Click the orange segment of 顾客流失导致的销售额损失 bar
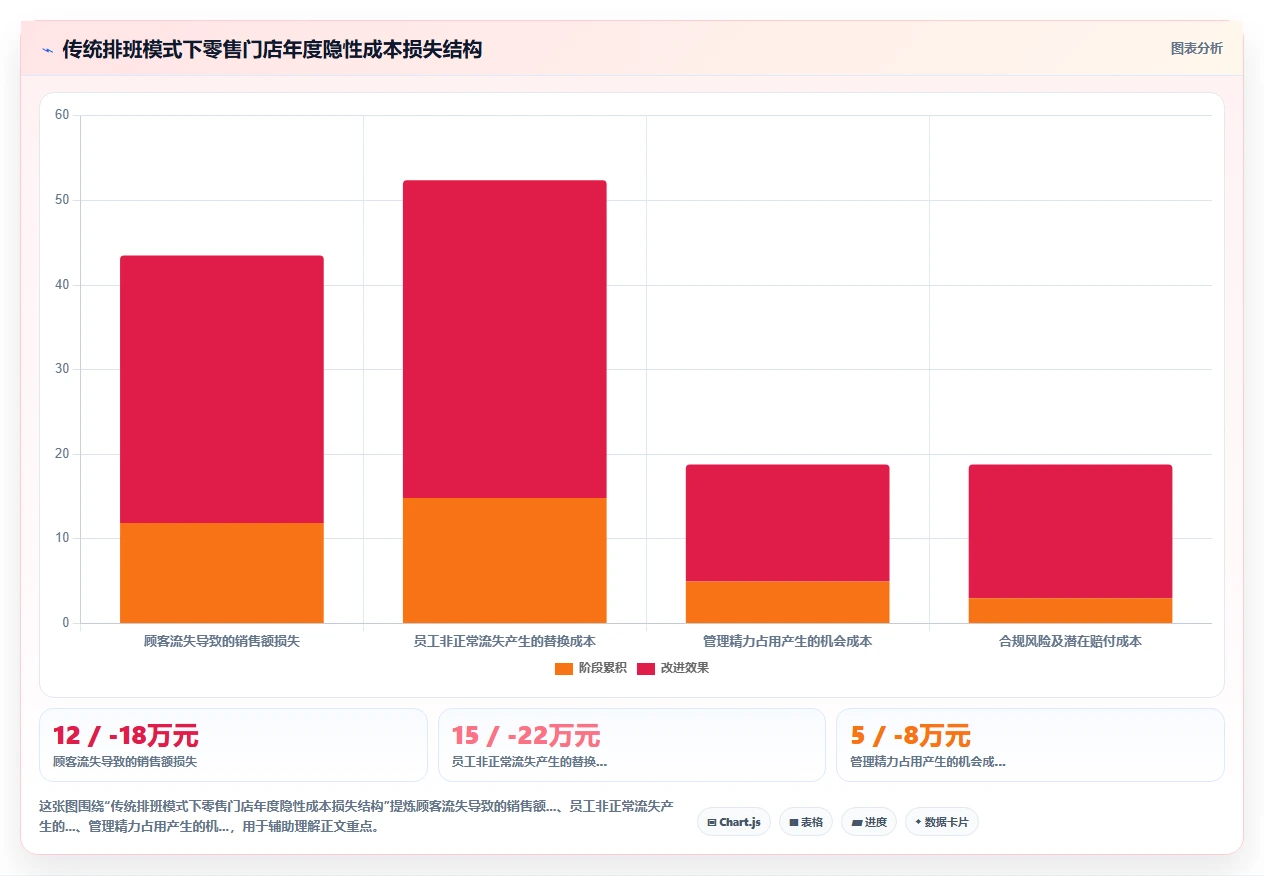The width and height of the screenshot is (1264, 876). (222, 573)
